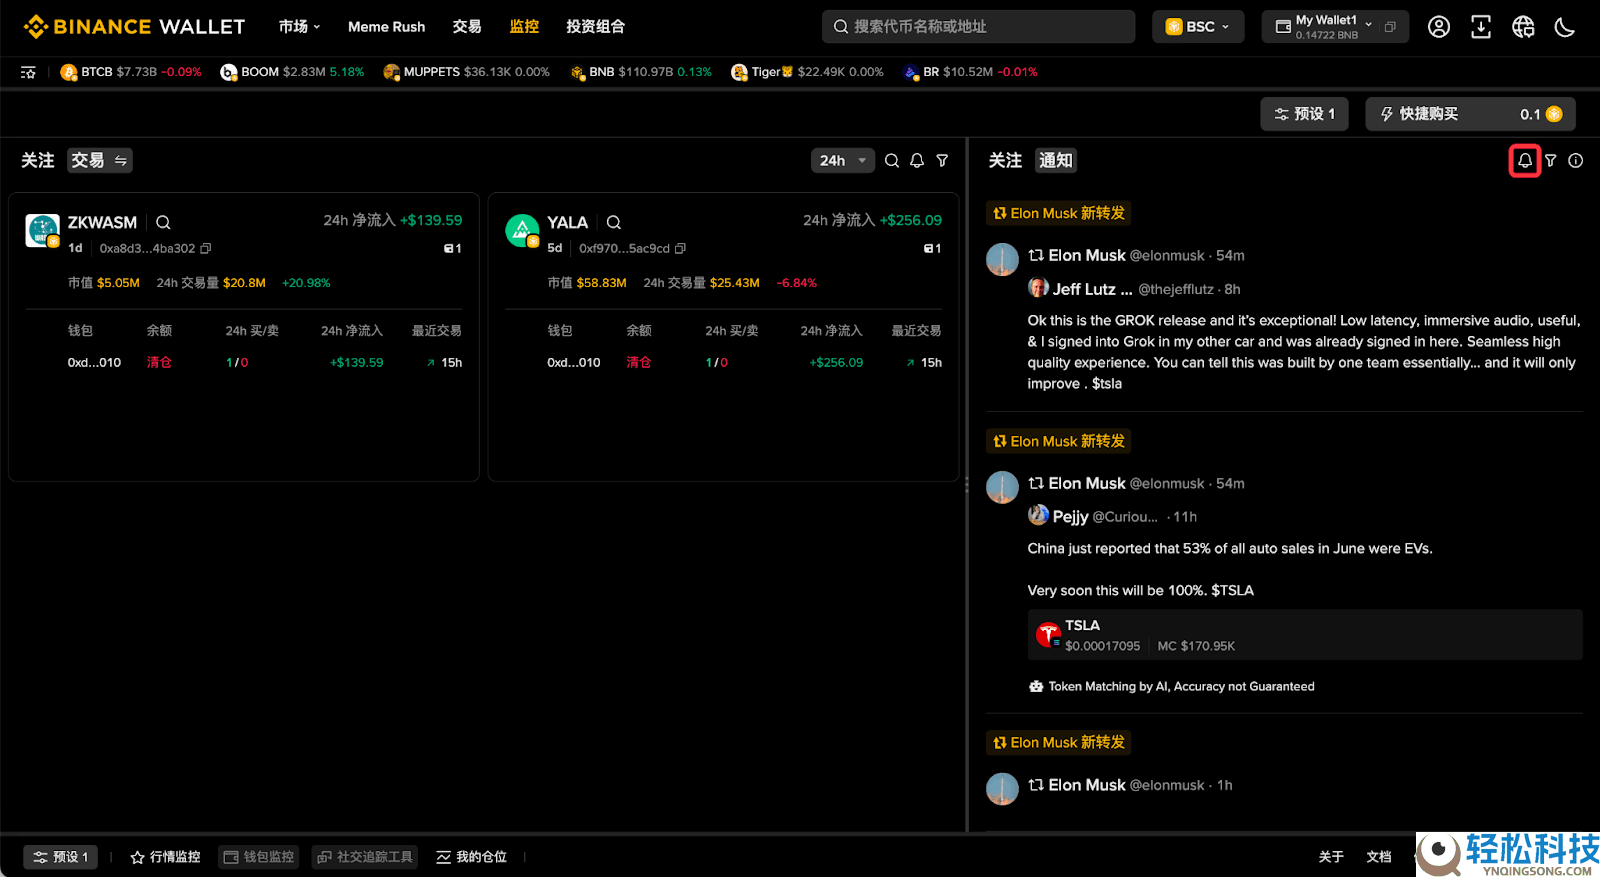Screen dimensions: 1600x877
Task: Expand the My Wallet1 selector
Action: [x=1334, y=27]
